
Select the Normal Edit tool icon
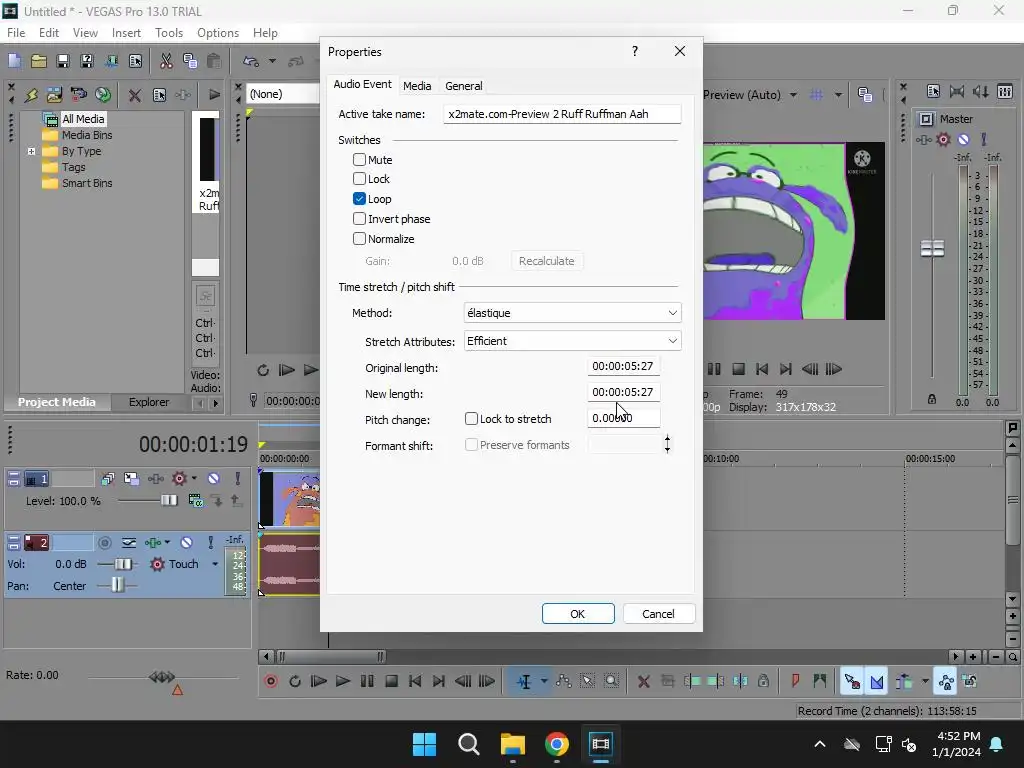click(x=524, y=681)
